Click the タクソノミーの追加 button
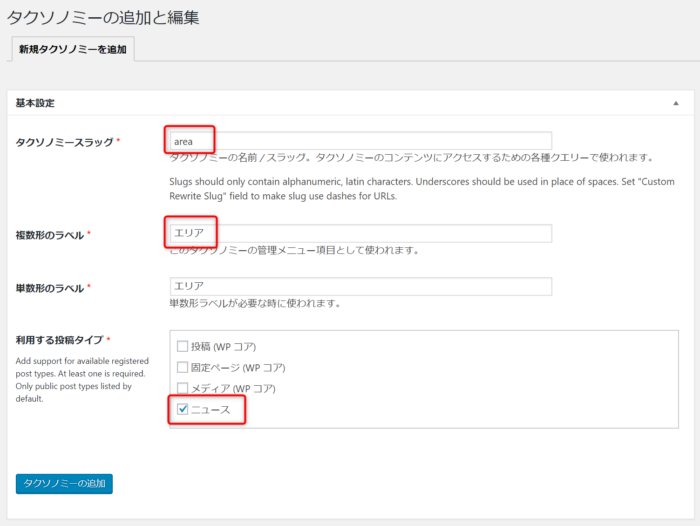This screenshot has width=700, height=526. (64, 483)
